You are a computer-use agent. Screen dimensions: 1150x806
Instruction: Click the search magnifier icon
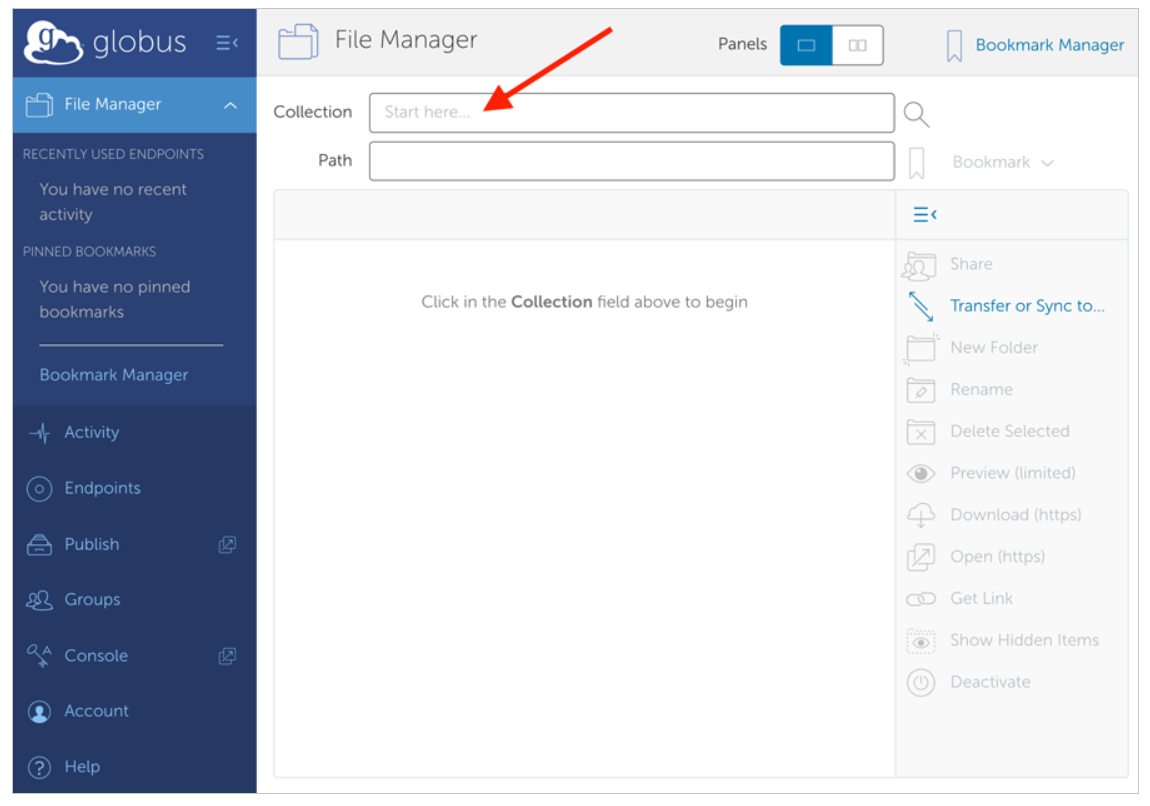(x=917, y=114)
